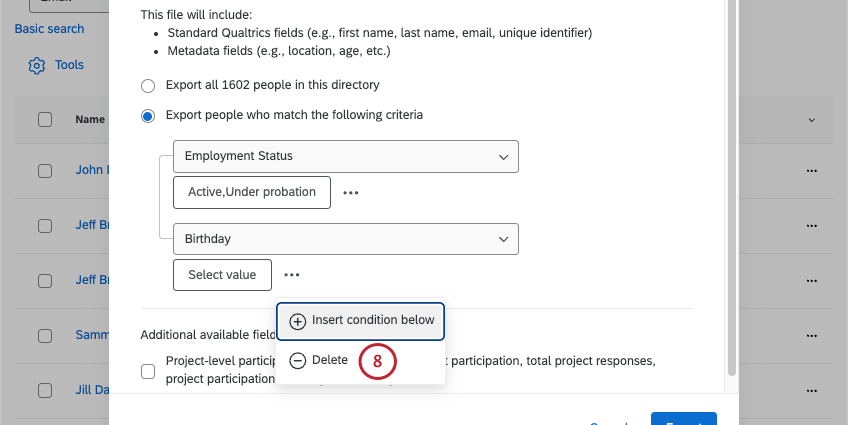Open row actions dots for Jill row
The width and height of the screenshot is (848, 425).
pos(811,390)
